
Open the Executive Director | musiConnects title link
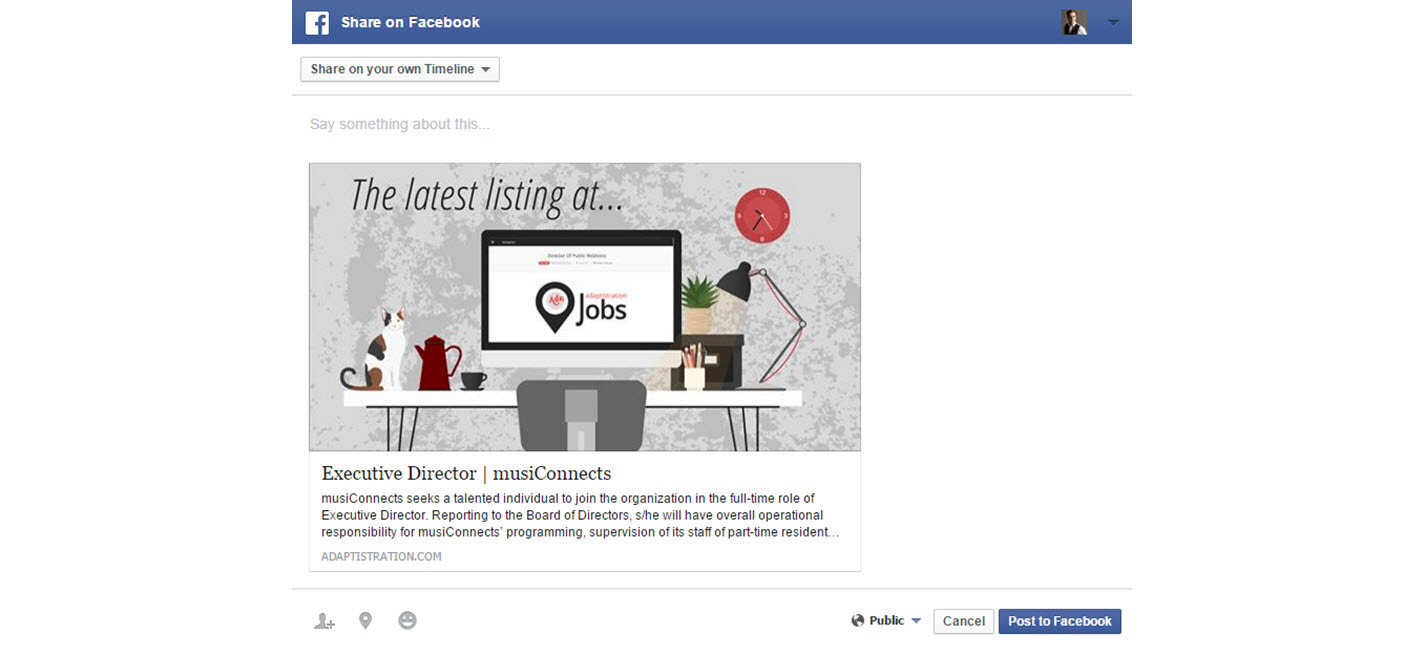(x=466, y=473)
